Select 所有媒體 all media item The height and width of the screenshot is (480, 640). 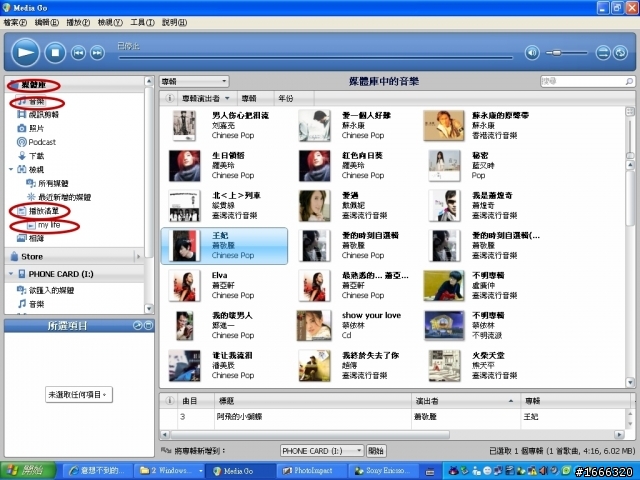point(47,183)
